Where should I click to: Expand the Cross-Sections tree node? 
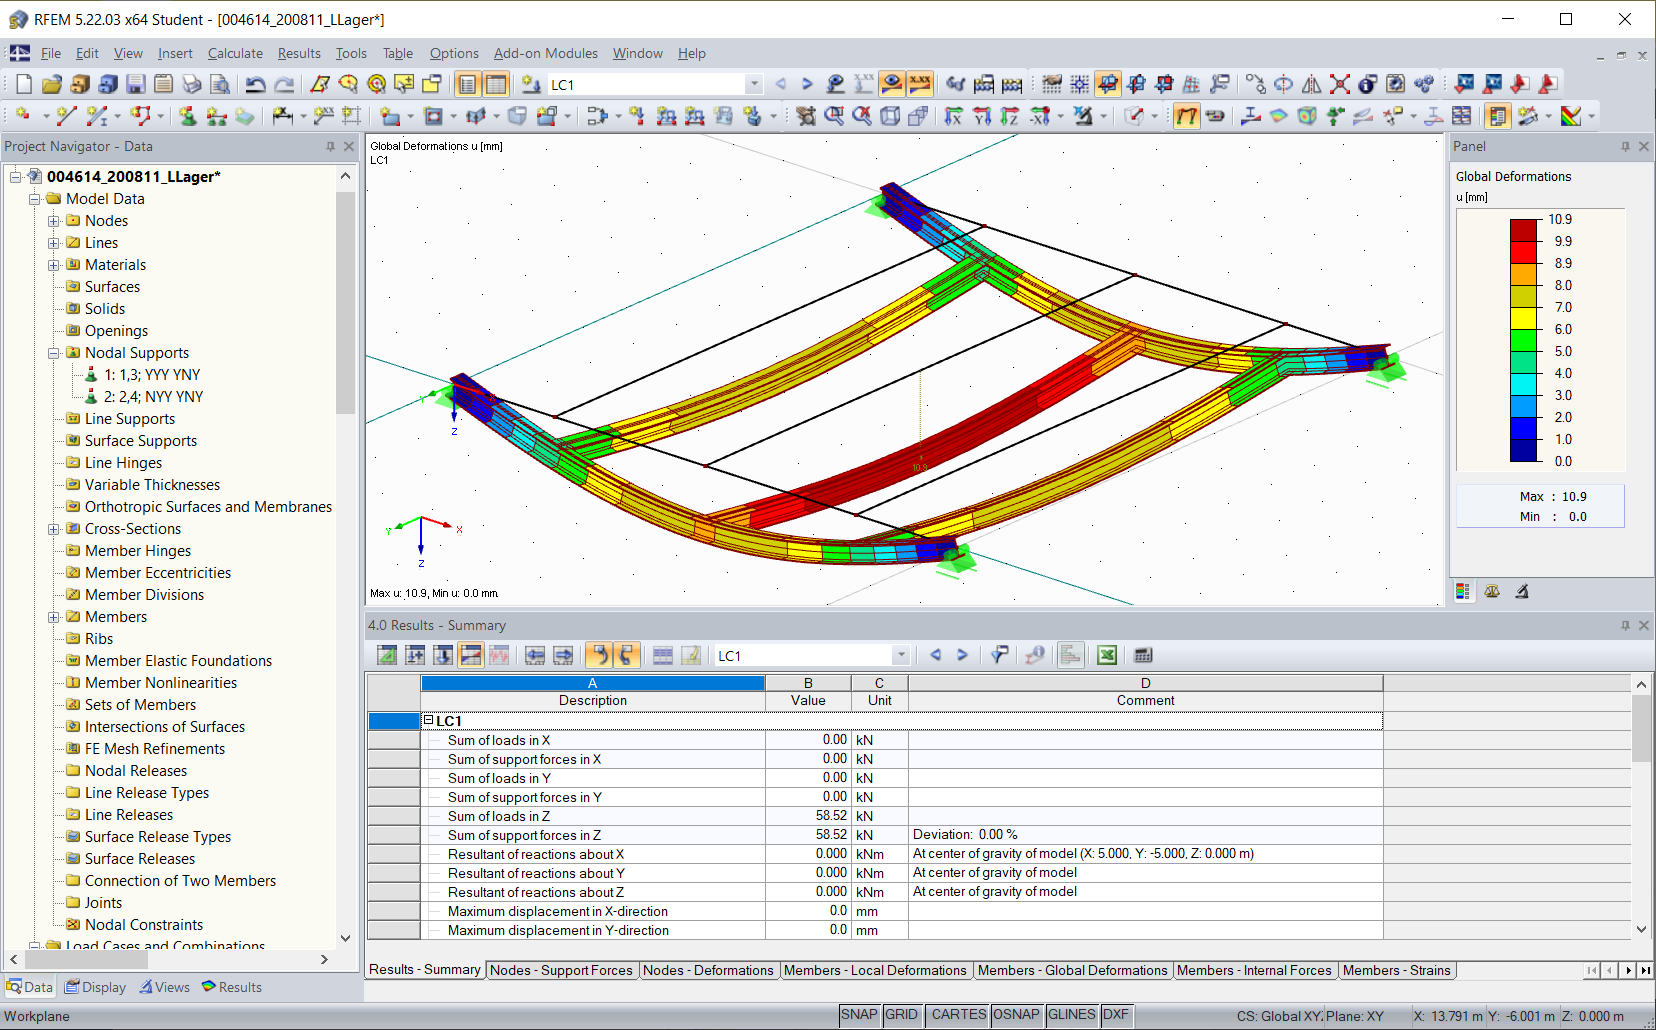click(x=54, y=529)
